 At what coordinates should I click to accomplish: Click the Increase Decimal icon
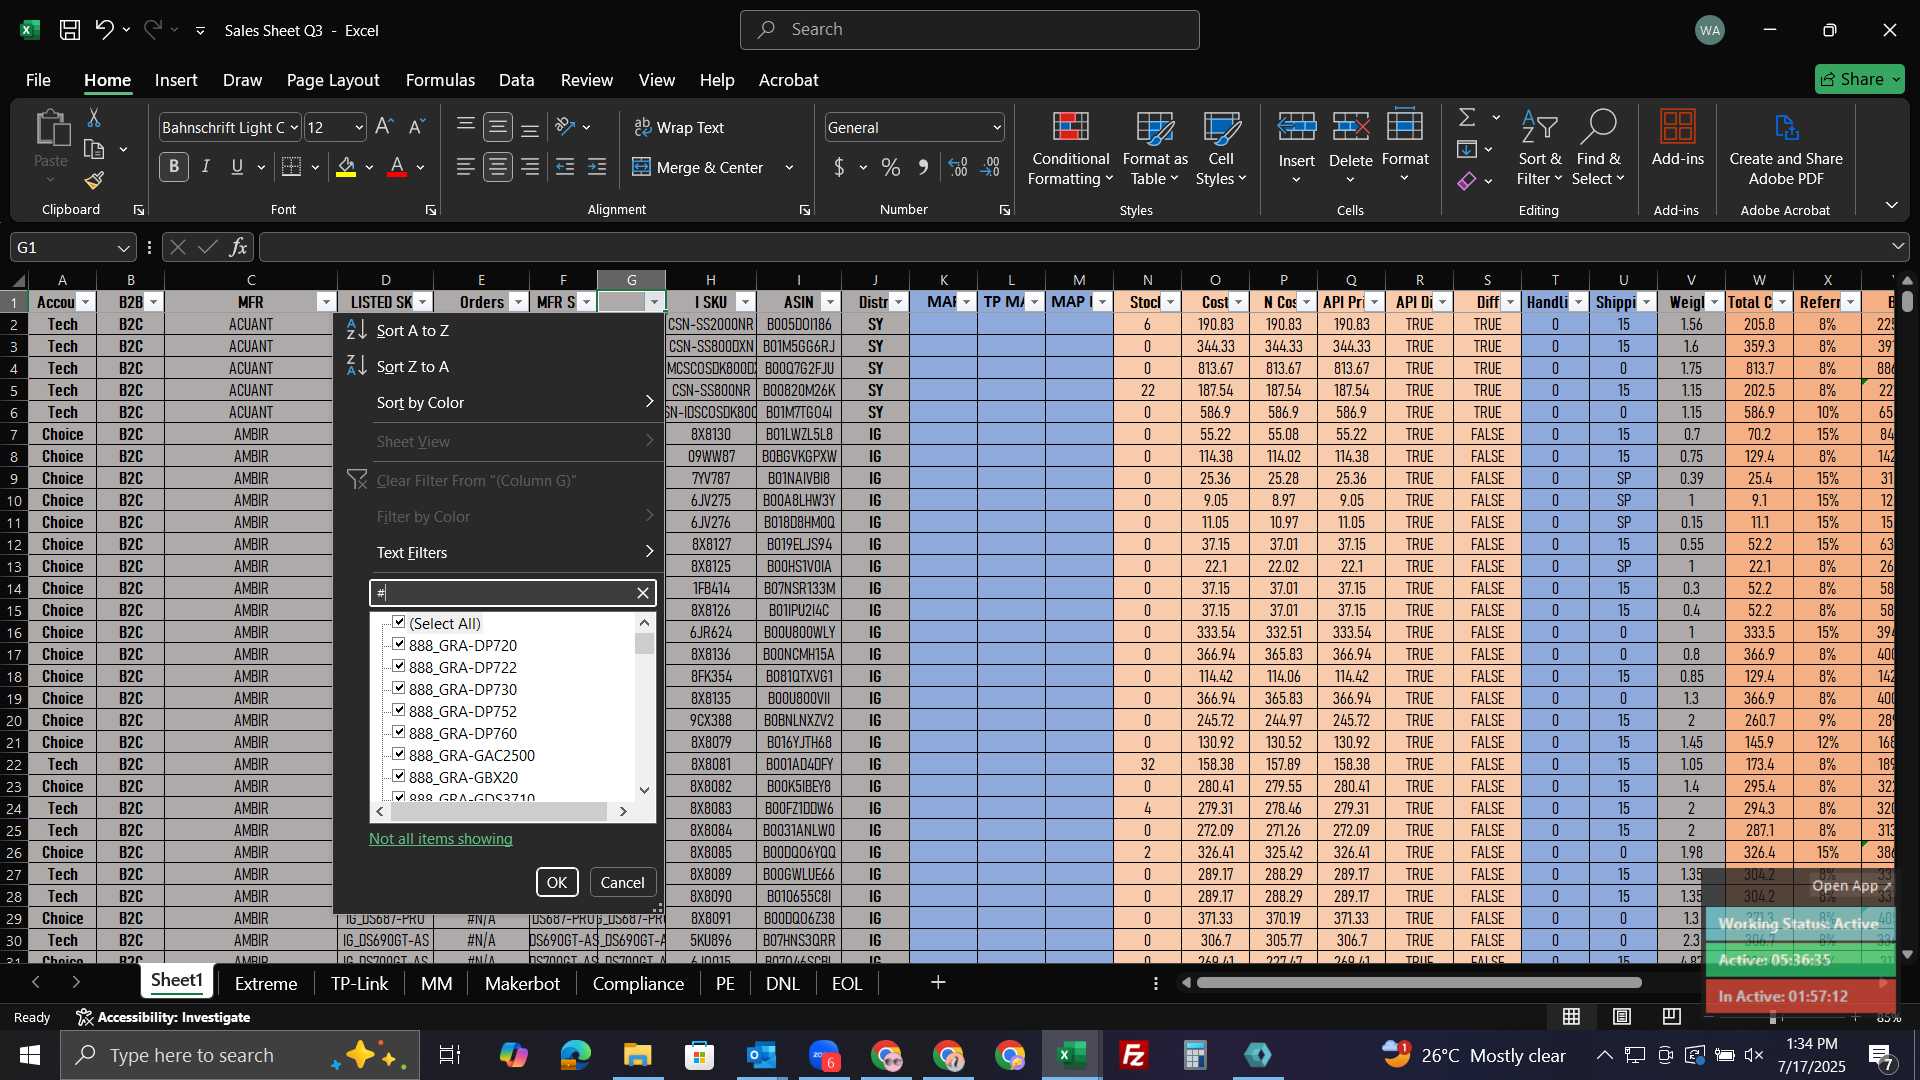point(958,167)
